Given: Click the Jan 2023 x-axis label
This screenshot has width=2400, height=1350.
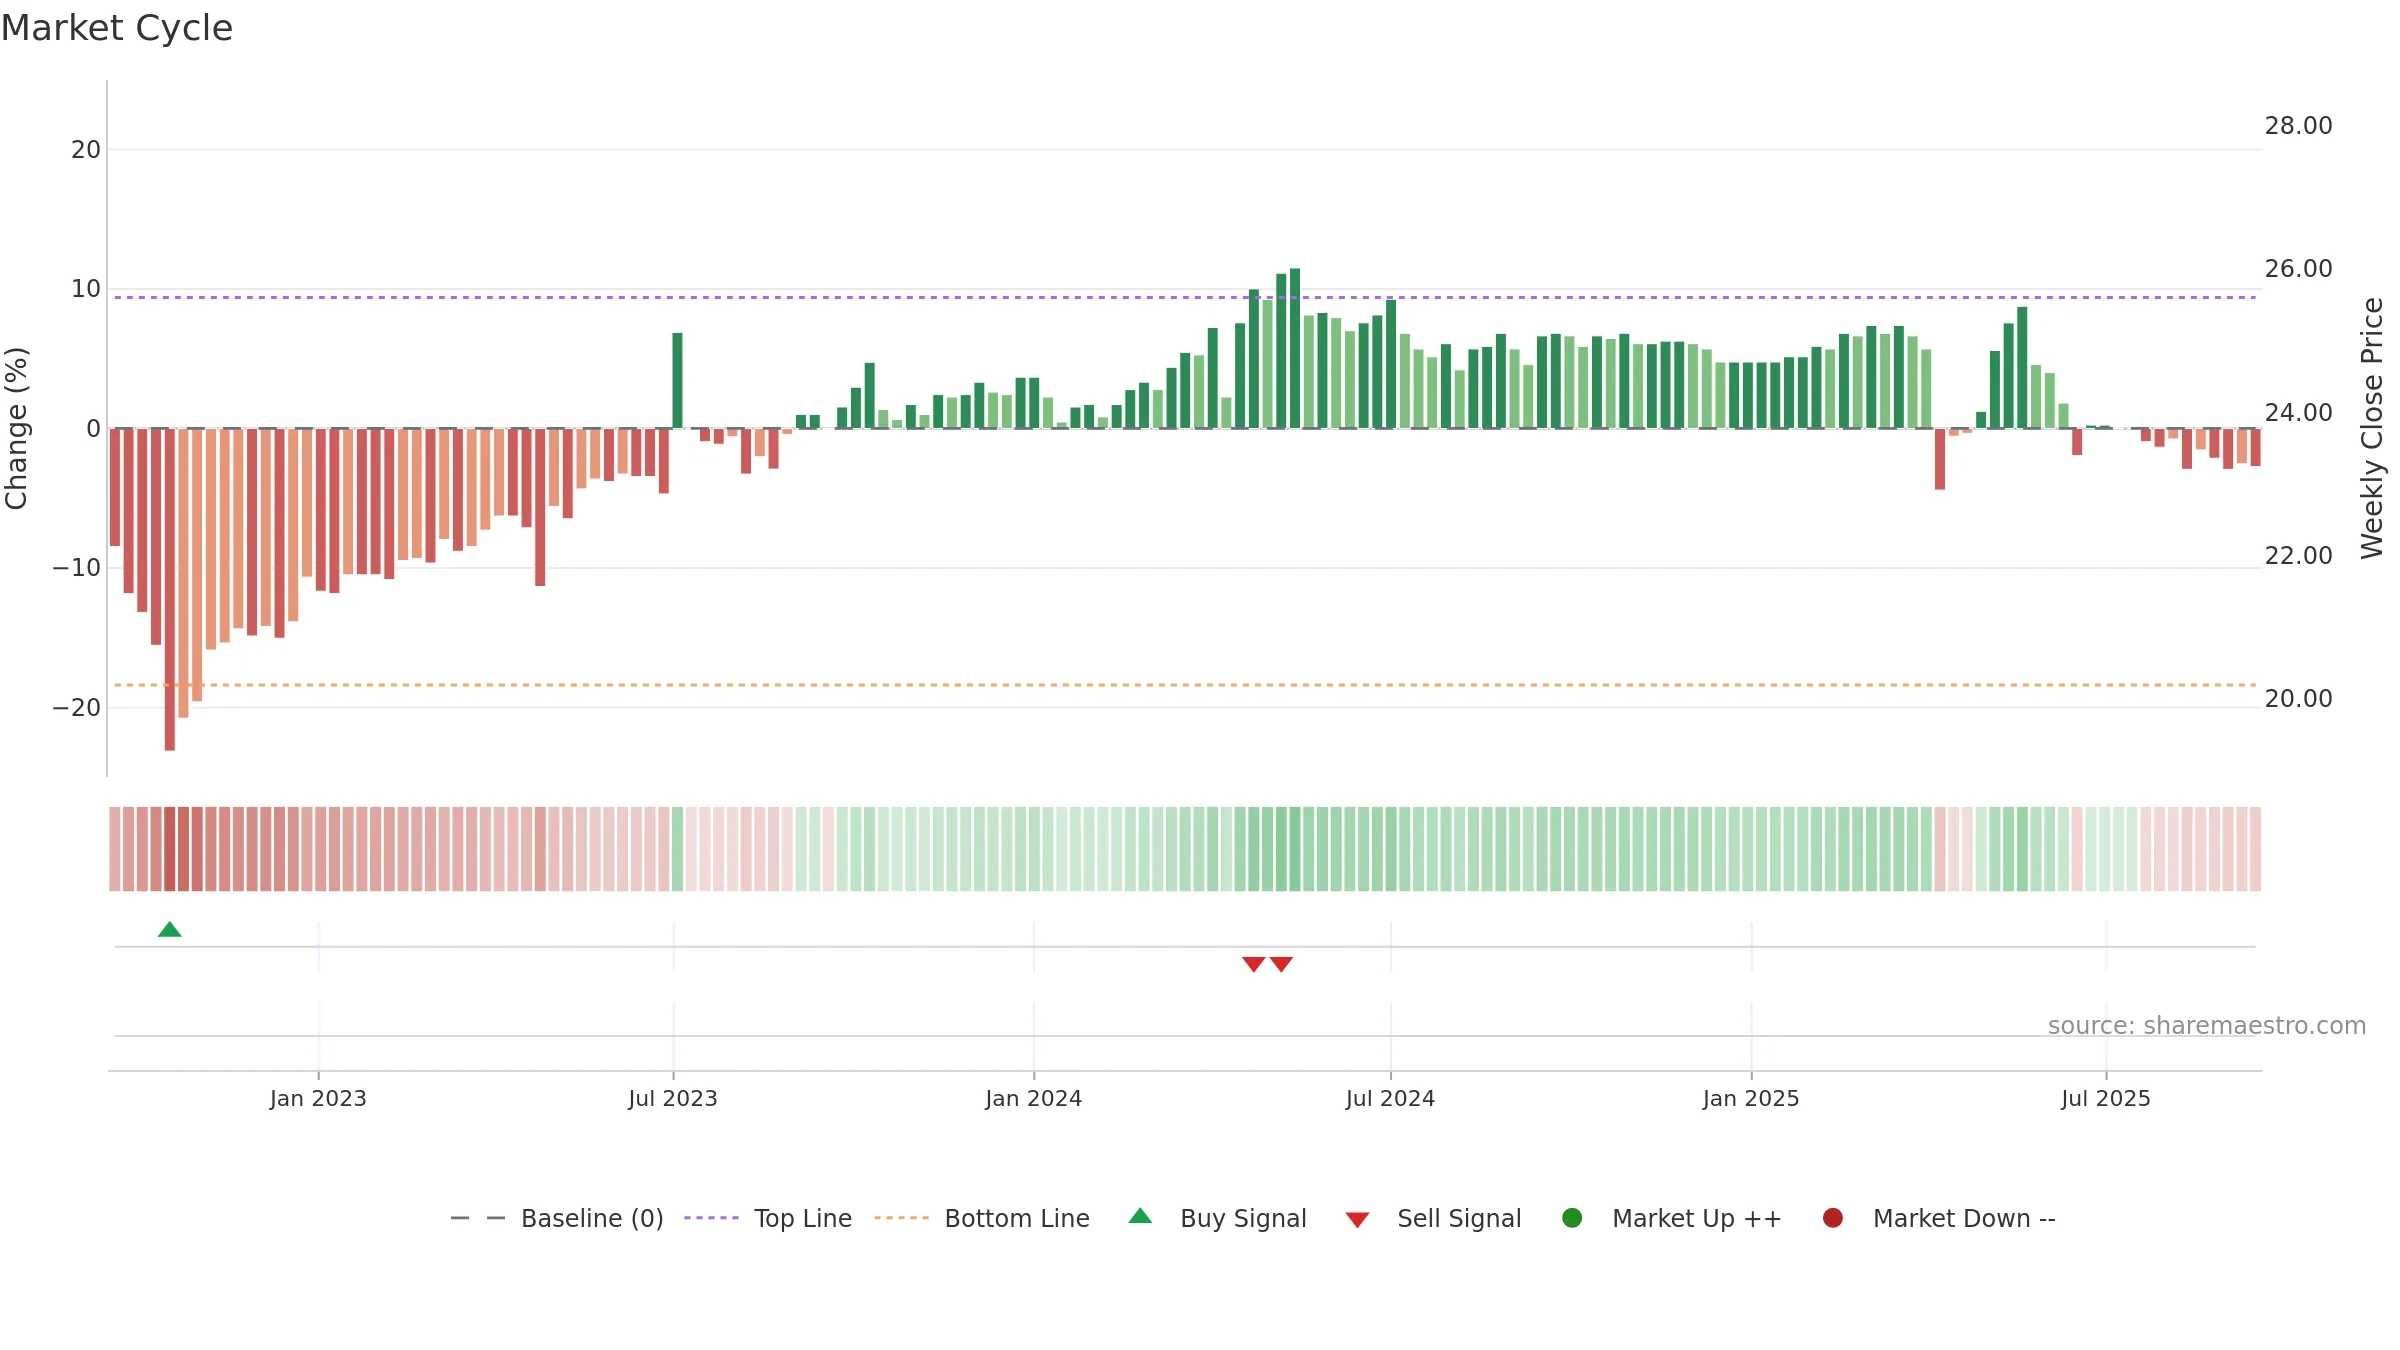Looking at the screenshot, I should pos(318,1099).
